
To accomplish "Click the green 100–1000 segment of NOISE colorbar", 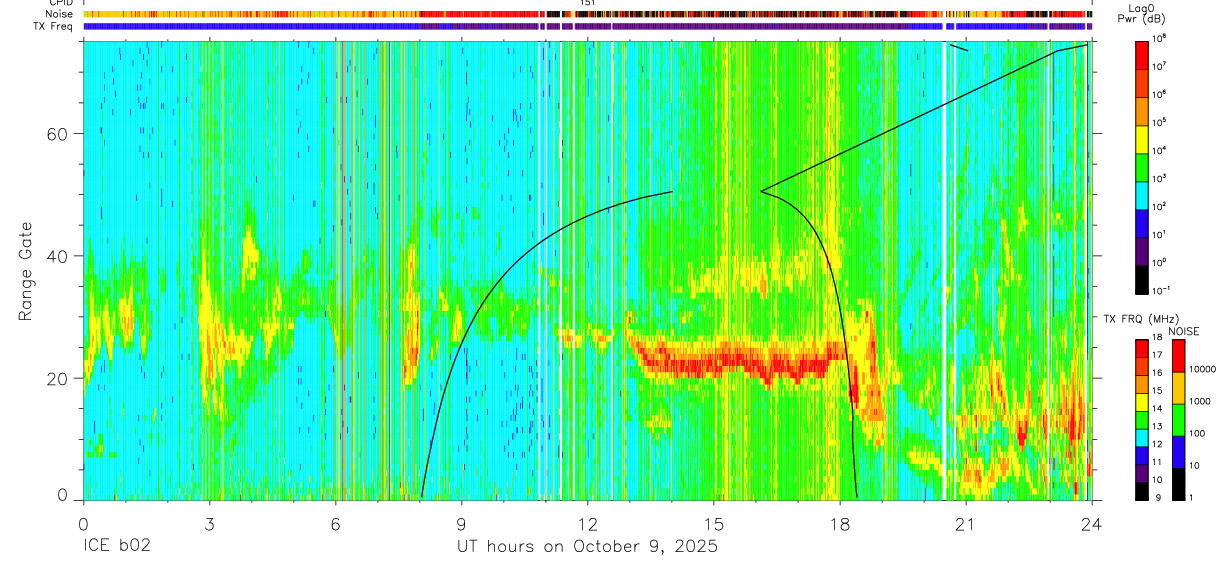I will [x=1180, y=420].
